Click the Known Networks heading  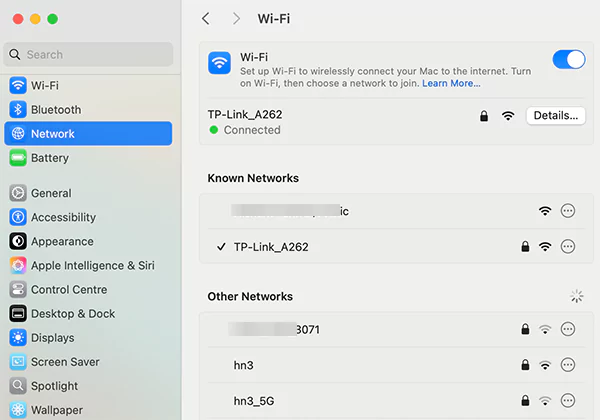(x=253, y=178)
